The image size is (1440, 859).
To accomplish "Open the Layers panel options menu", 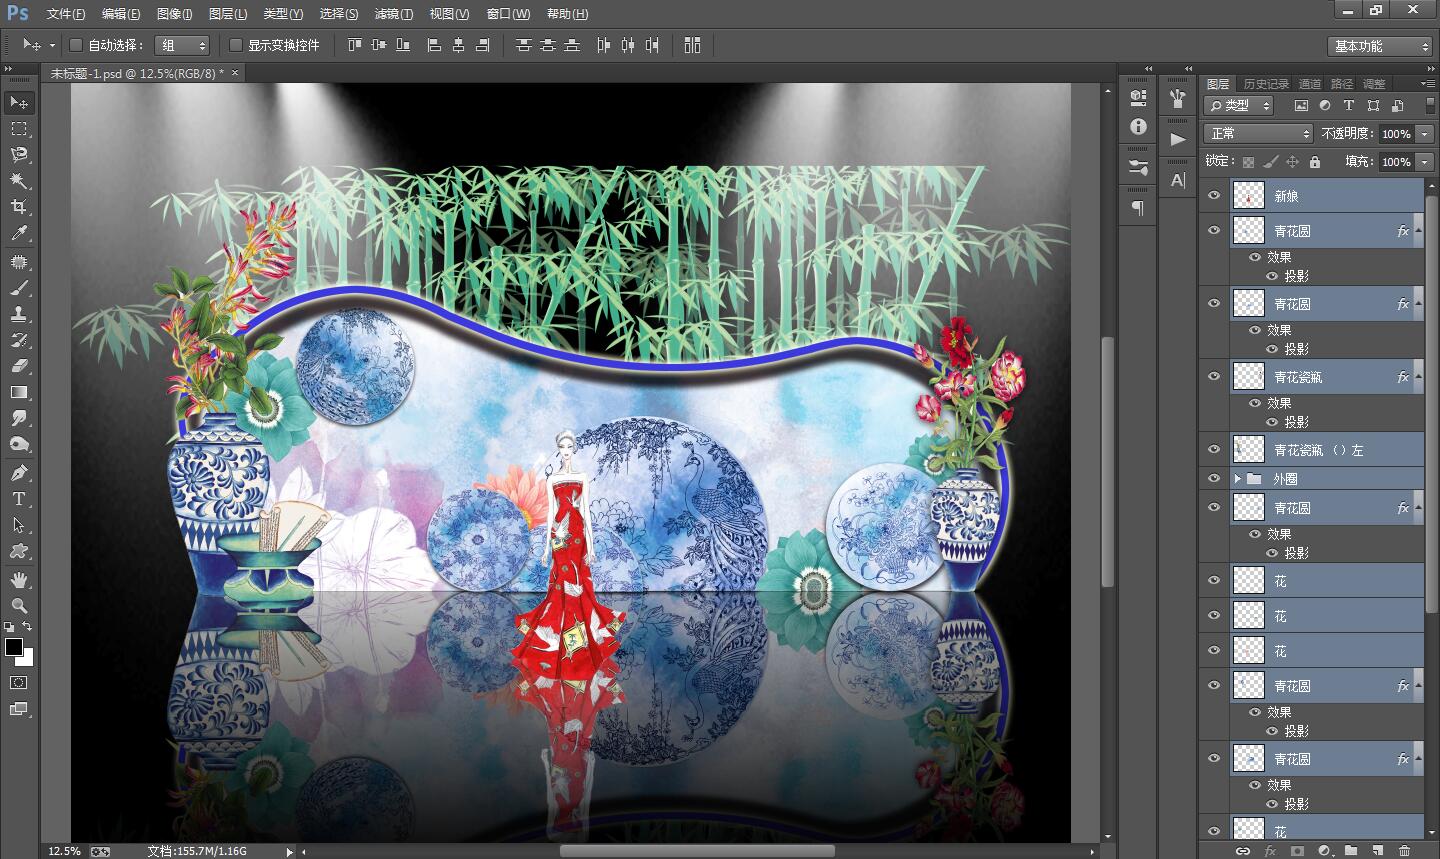I will point(1427,83).
